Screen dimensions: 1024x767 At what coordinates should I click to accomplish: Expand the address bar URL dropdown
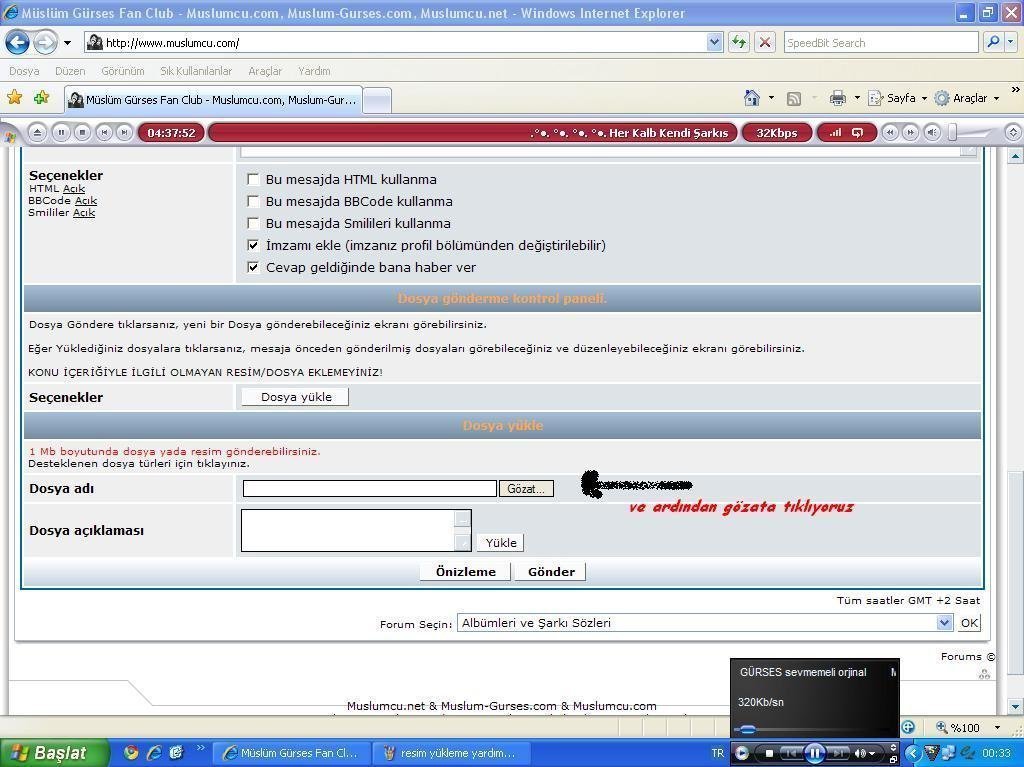tap(714, 42)
